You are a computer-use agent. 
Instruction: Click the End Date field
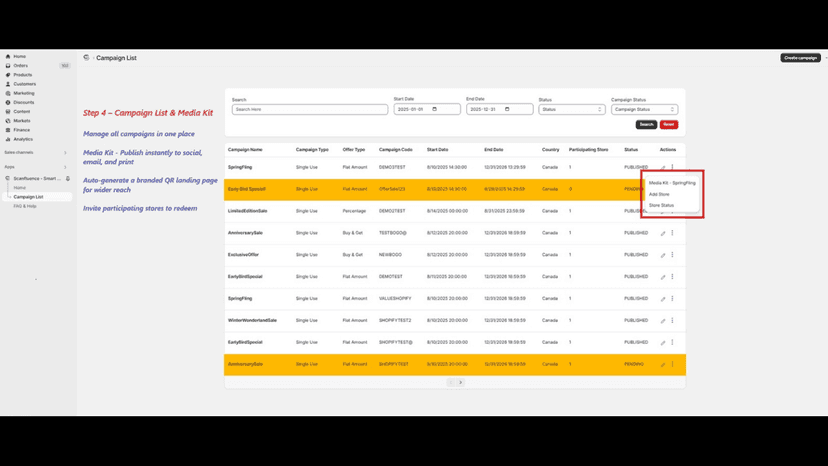(x=500, y=109)
